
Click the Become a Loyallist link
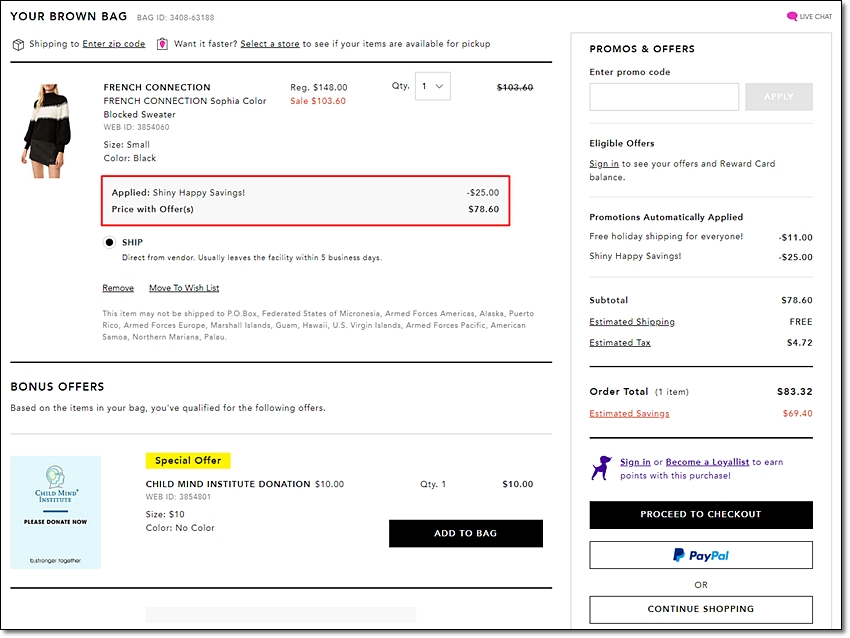point(707,462)
